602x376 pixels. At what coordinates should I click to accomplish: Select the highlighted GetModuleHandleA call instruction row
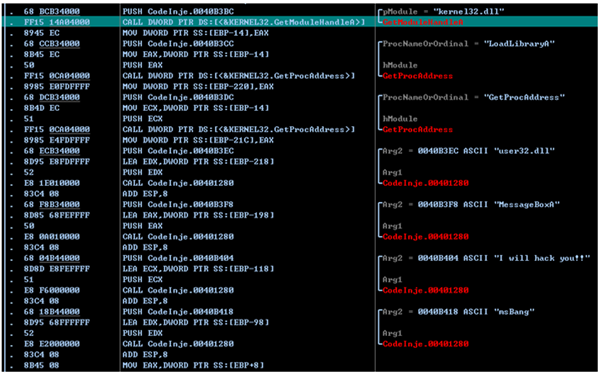(x=301, y=22)
